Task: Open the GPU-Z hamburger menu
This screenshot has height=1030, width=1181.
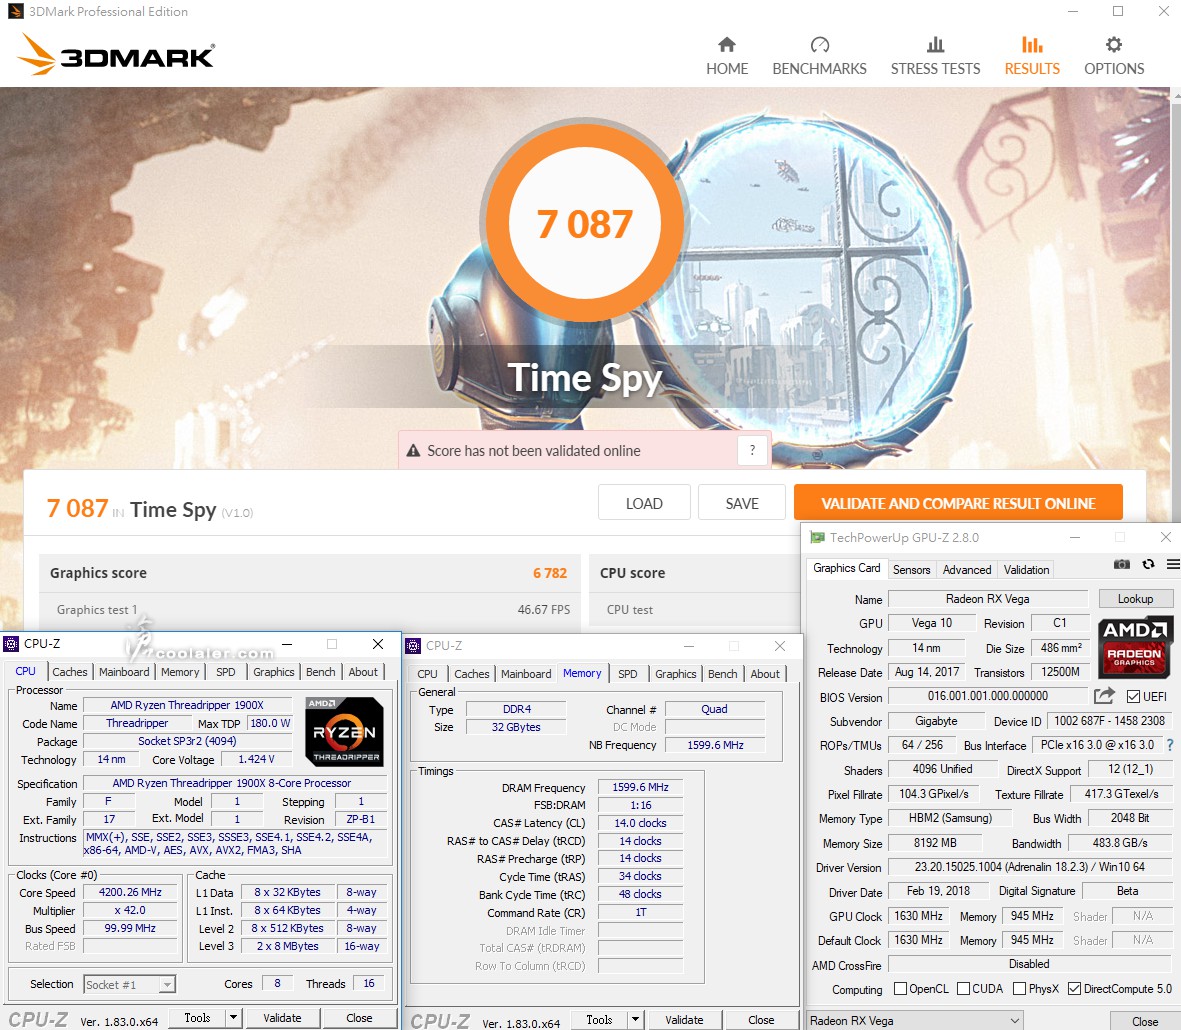Action: click(x=1173, y=564)
